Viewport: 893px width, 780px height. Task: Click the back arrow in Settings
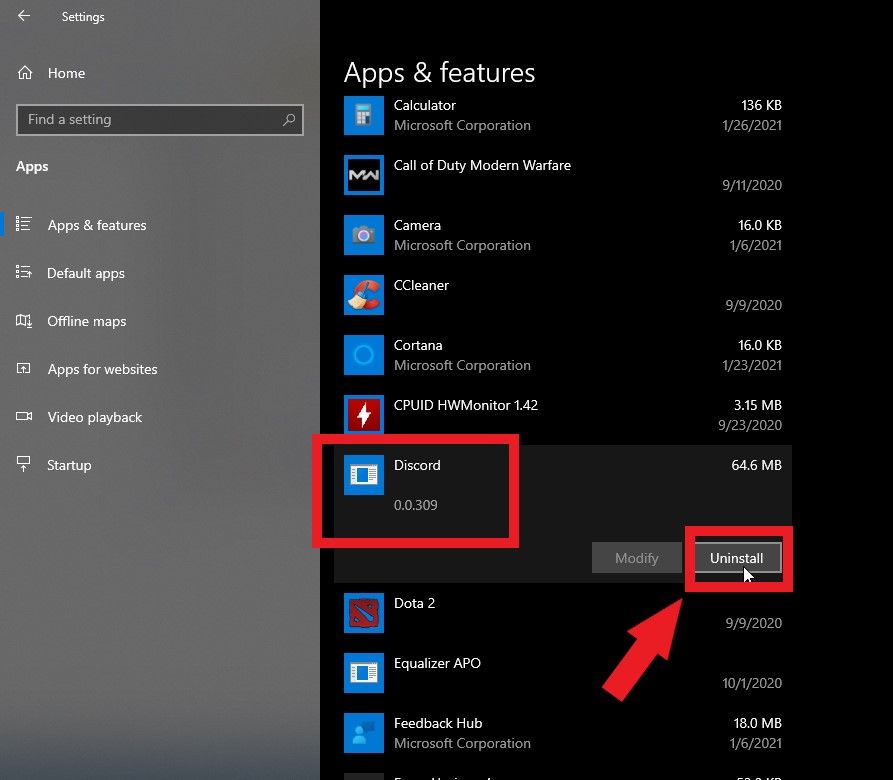click(x=24, y=16)
